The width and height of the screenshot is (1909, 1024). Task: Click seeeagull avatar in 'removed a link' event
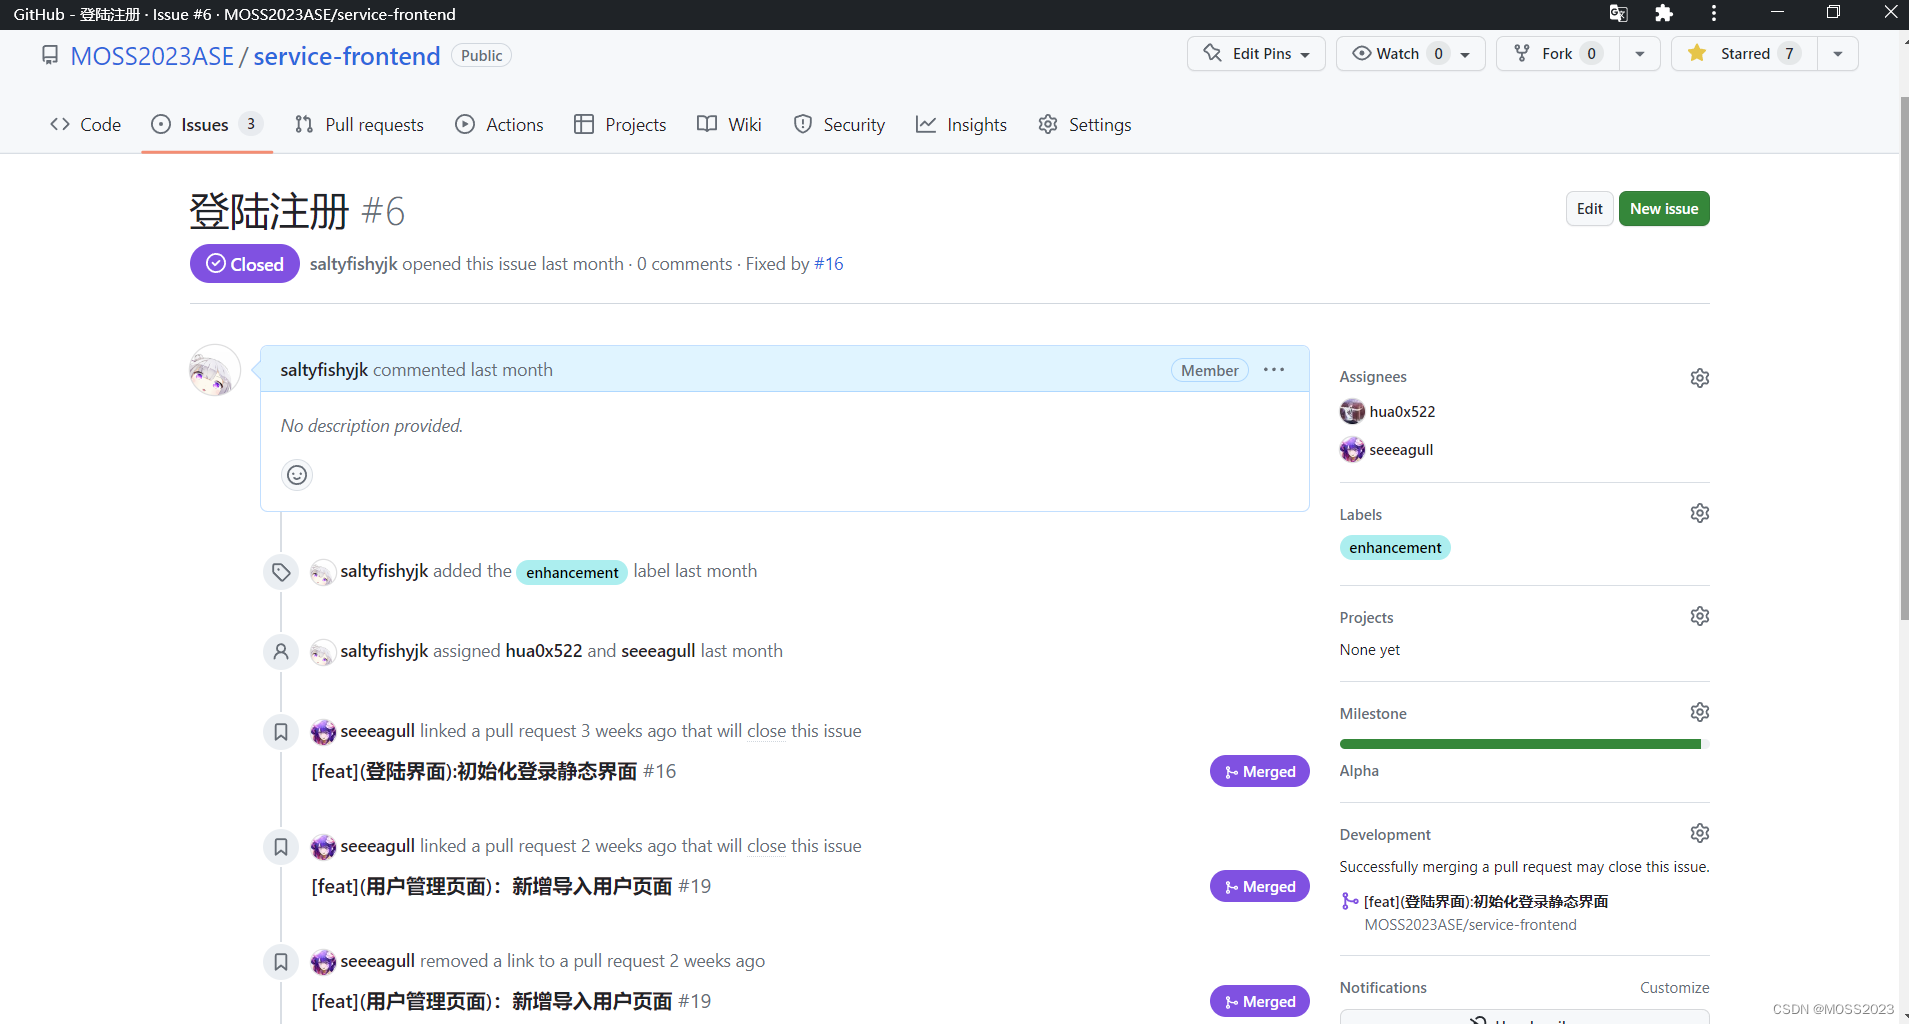[323, 962]
